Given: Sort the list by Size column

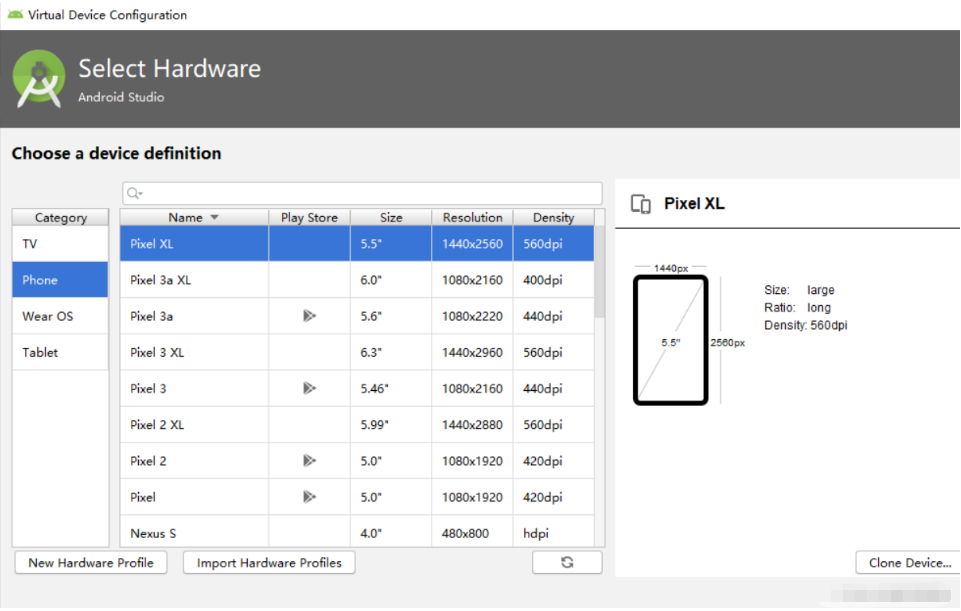Looking at the screenshot, I should [x=391, y=217].
